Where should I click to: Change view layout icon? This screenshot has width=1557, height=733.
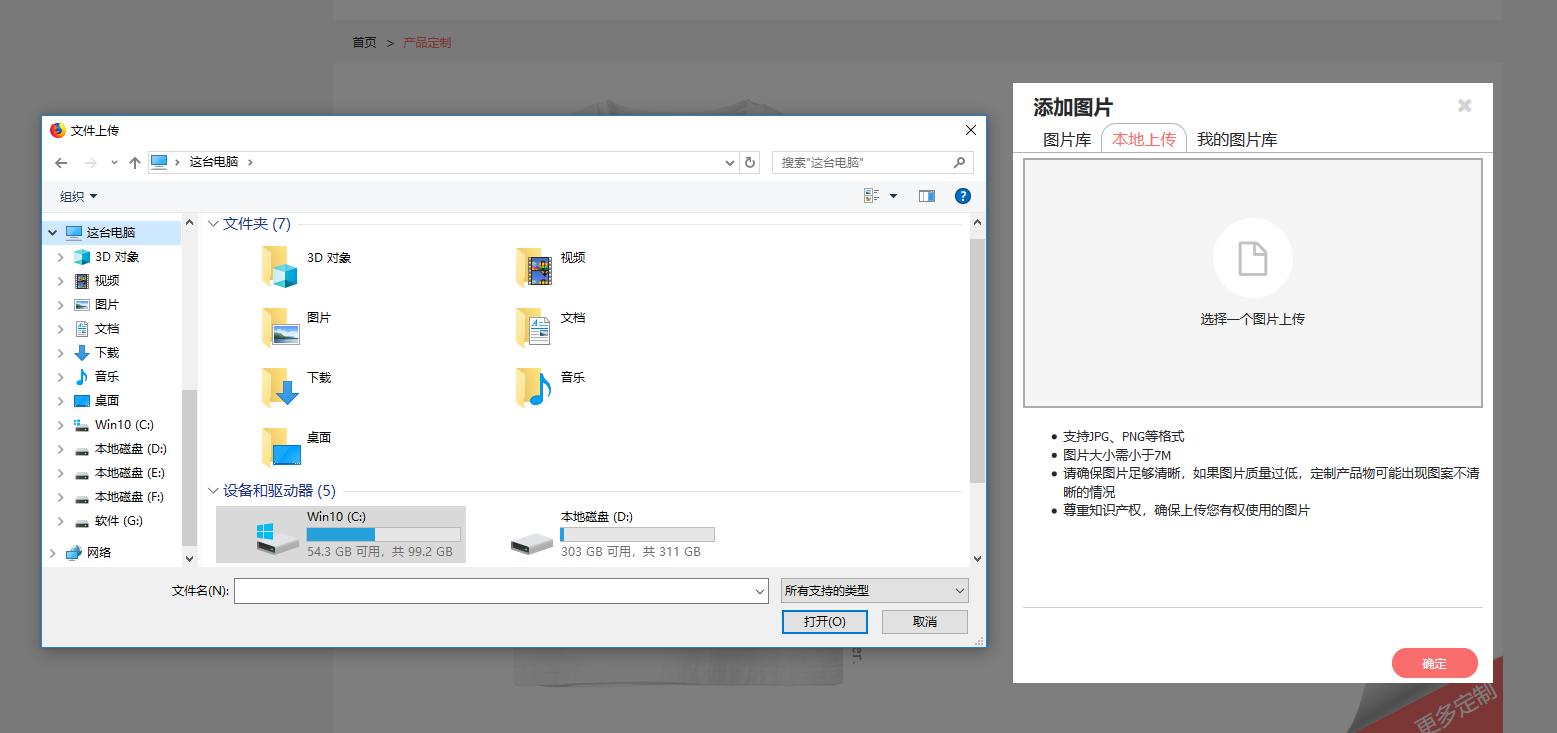pos(872,196)
